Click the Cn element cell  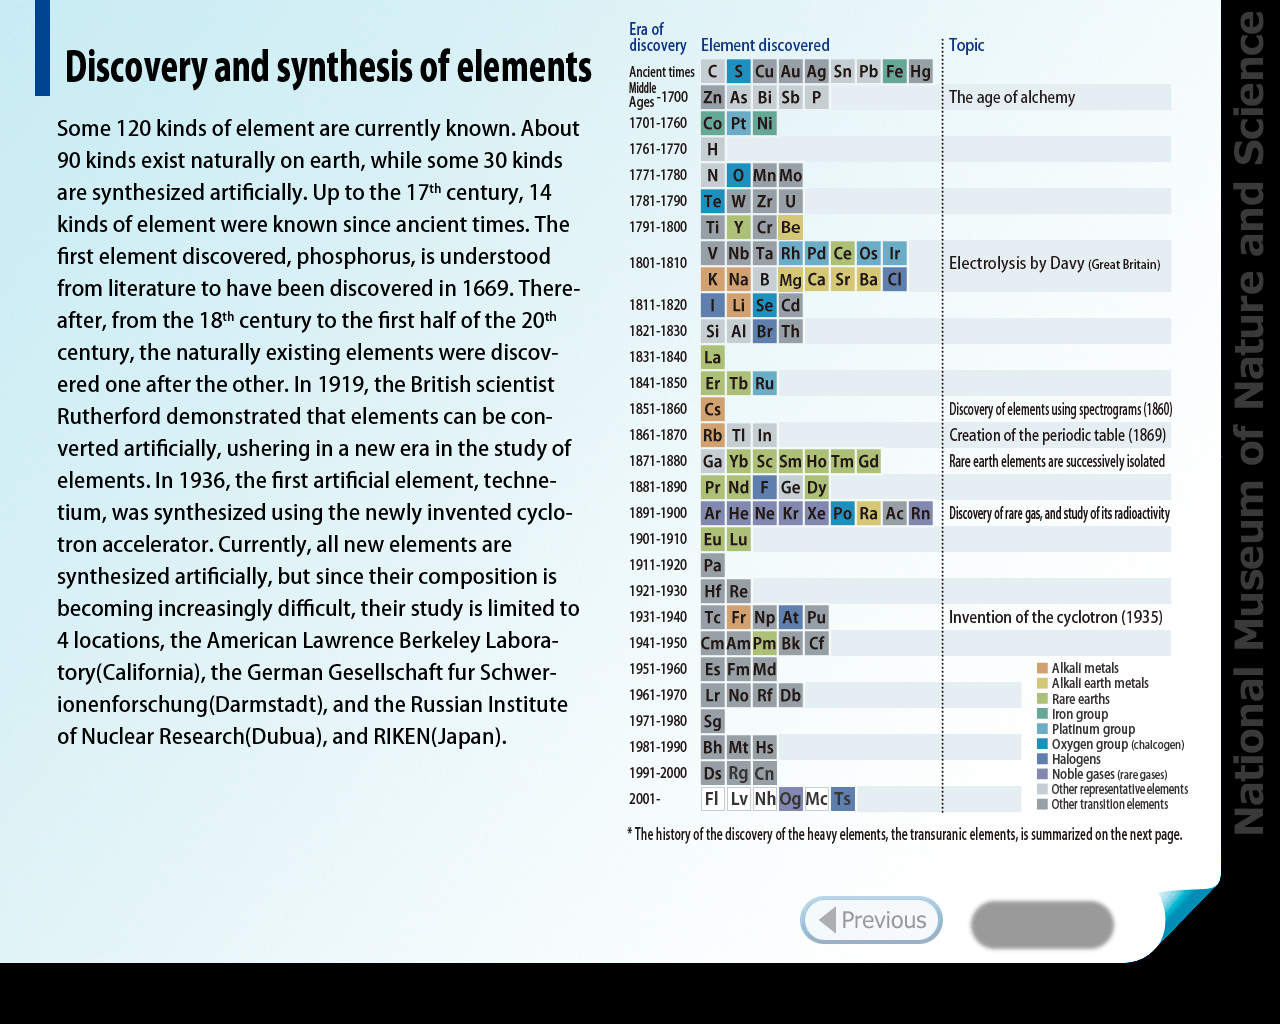[x=764, y=773]
